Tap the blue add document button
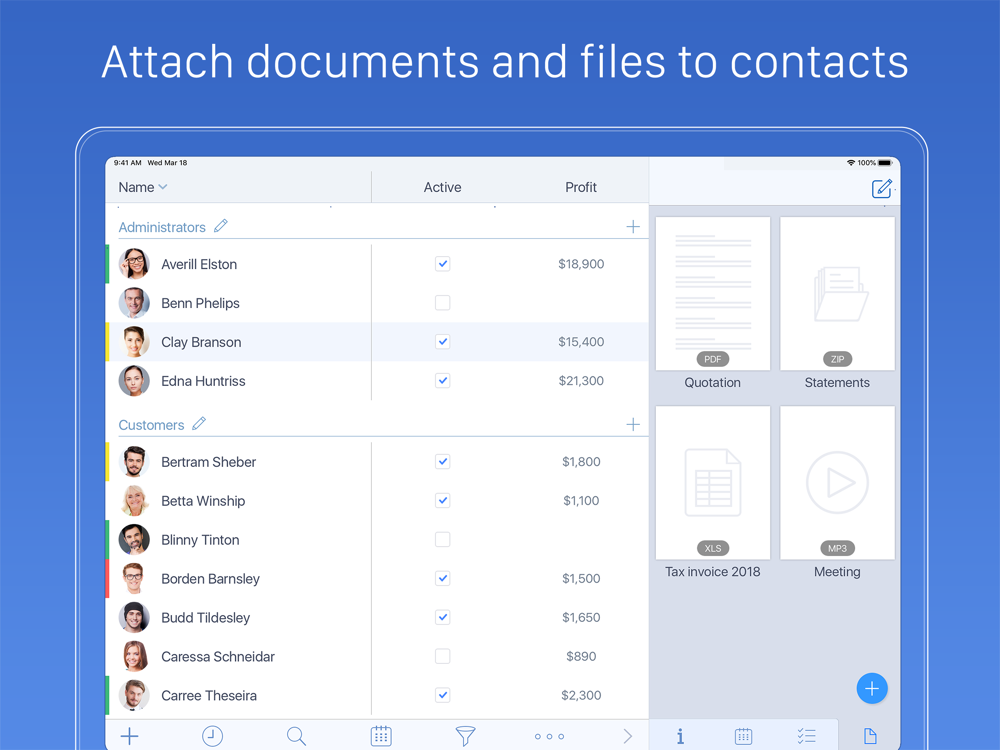The height and width of the screenshot is (750, 1000). [x=872, y=689]
